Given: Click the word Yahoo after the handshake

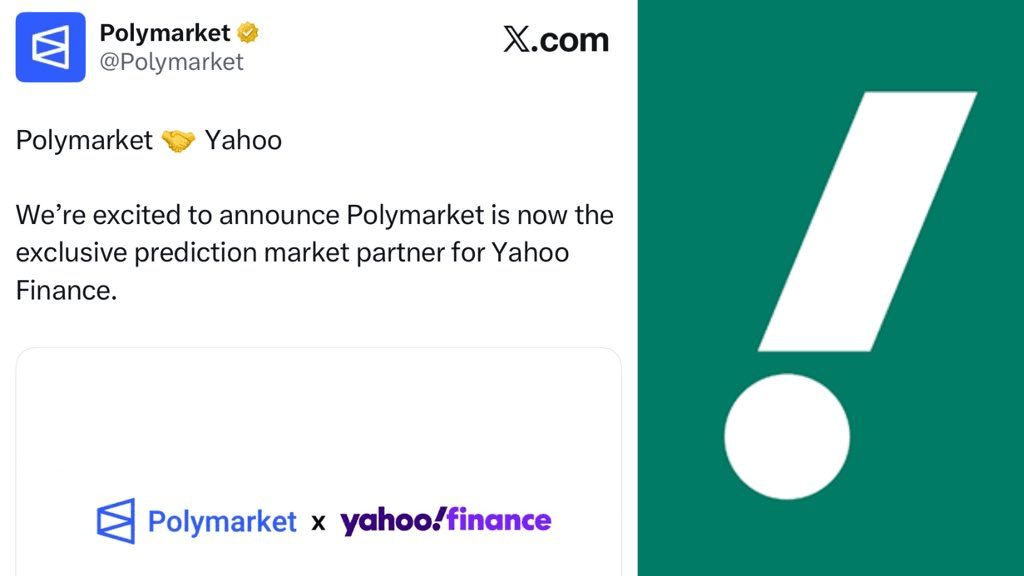Looking at the screenshot, I should (x=243, y=140).
